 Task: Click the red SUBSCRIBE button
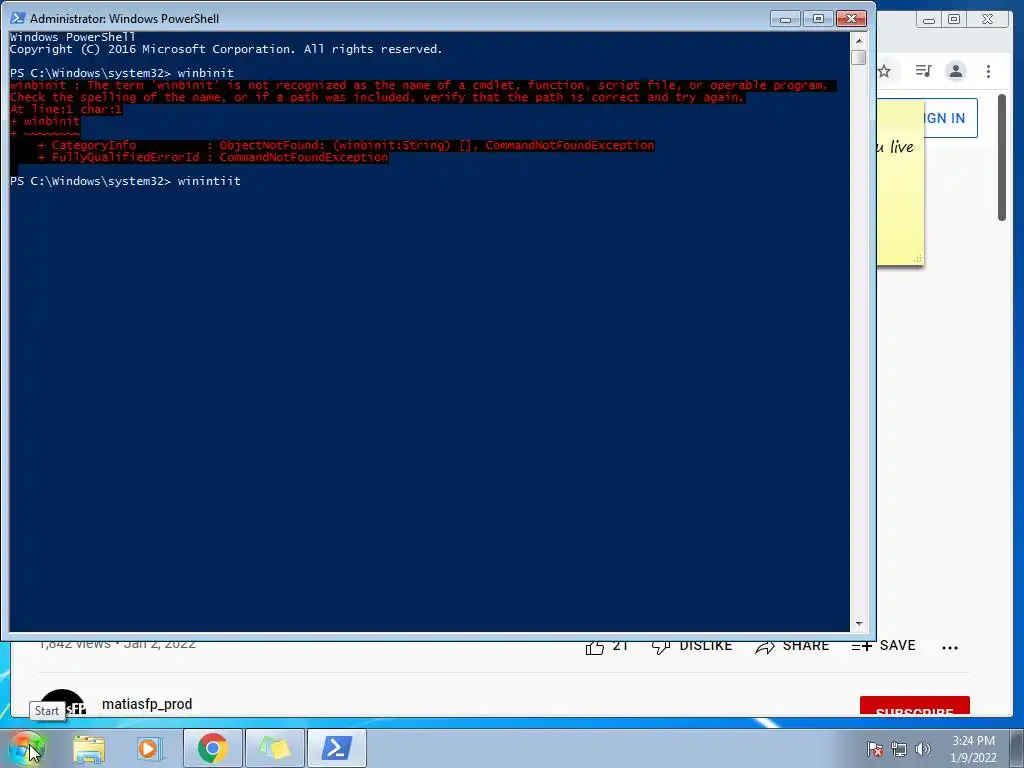(x=914, y=706)
